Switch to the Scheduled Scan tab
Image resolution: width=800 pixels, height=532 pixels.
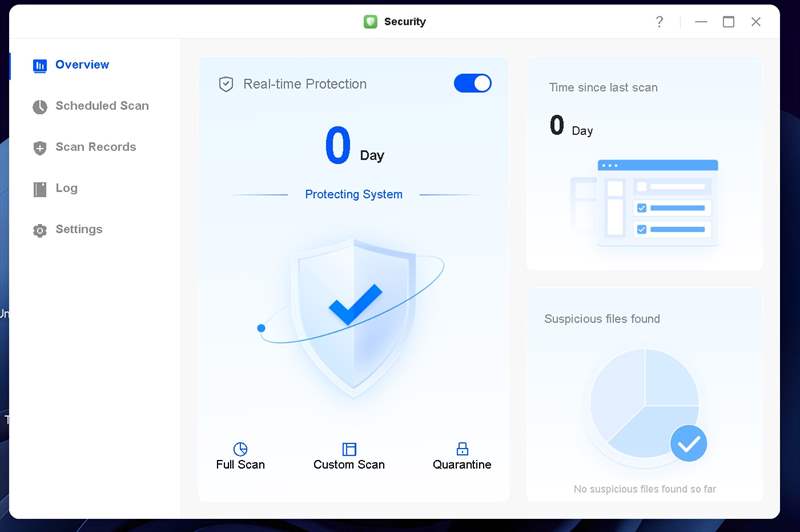[x=102, y=106]
